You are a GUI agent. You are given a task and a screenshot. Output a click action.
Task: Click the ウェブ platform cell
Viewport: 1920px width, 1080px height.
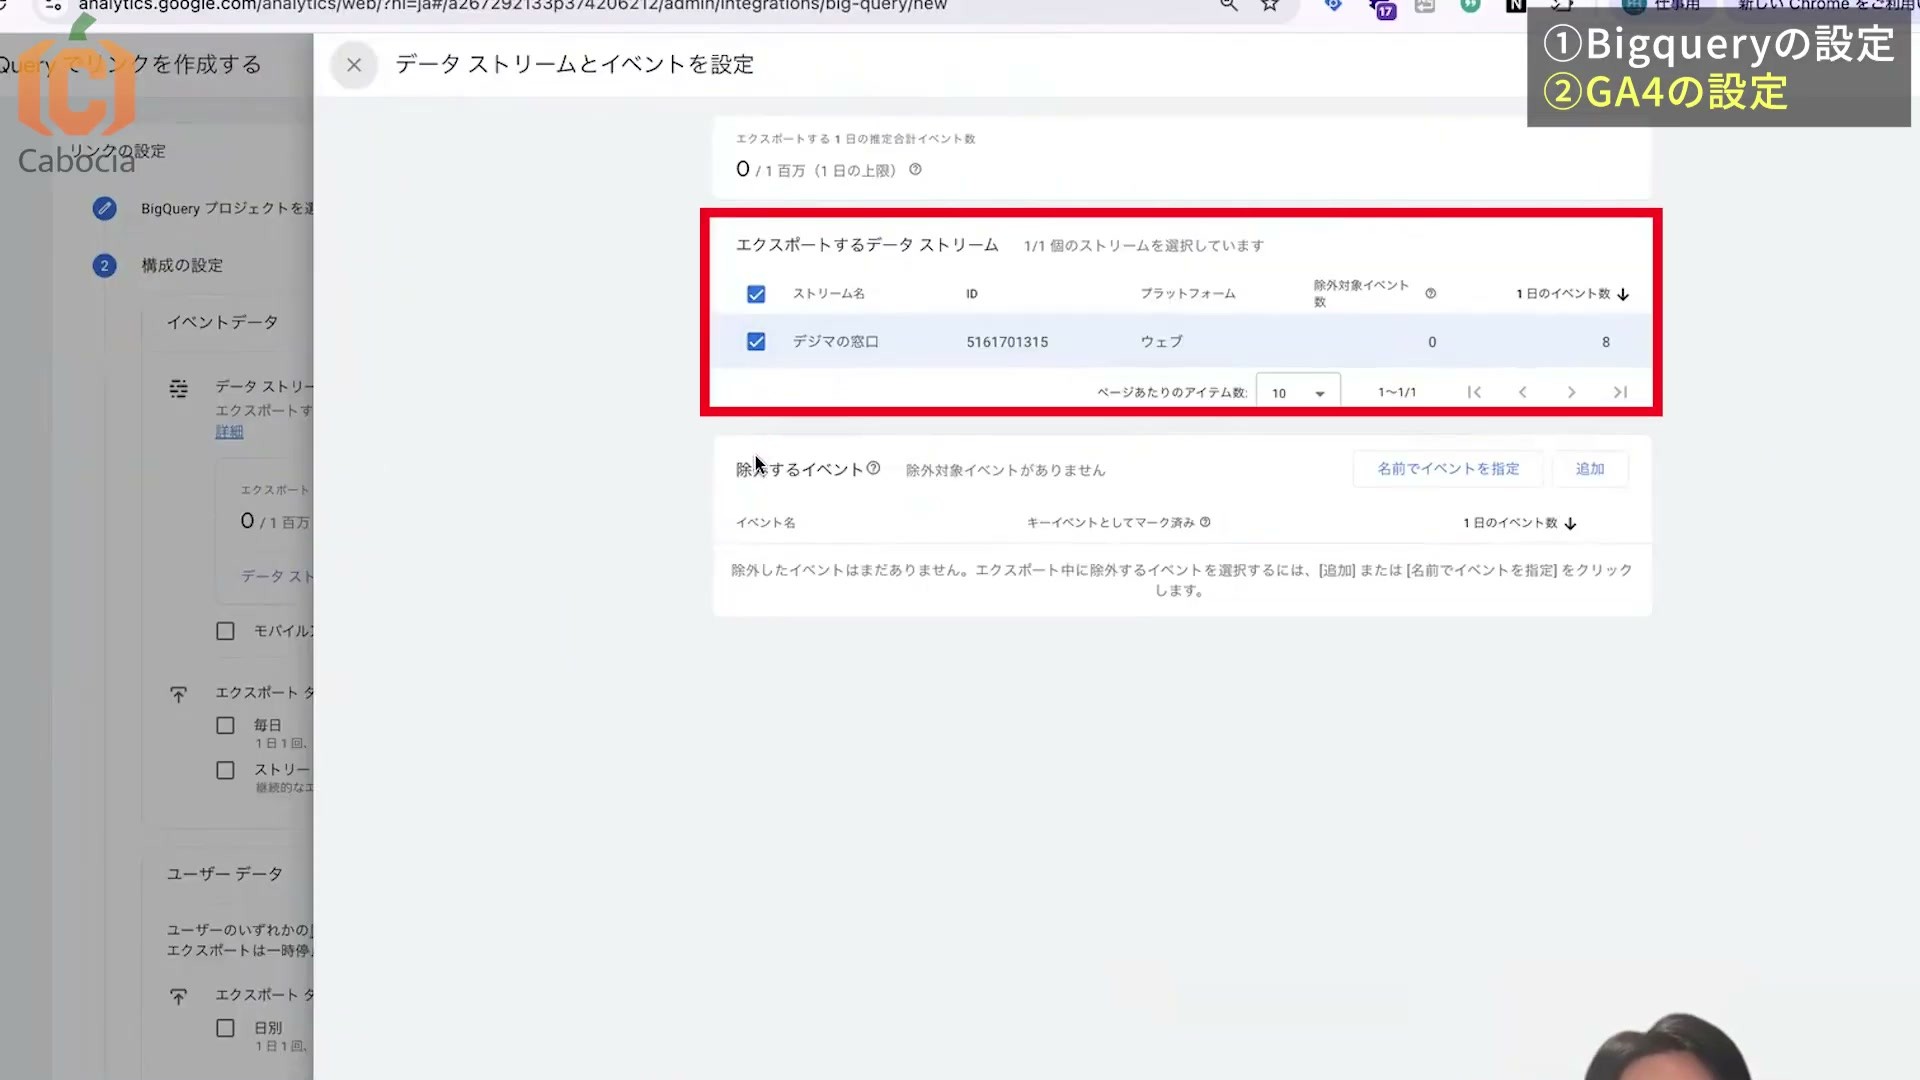point(1161,342)
